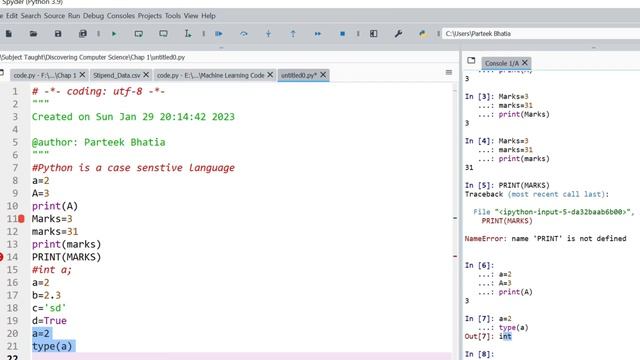640x360 pixels.
Task: Click ipython-input file link in traceback
Action: (562, 212)
